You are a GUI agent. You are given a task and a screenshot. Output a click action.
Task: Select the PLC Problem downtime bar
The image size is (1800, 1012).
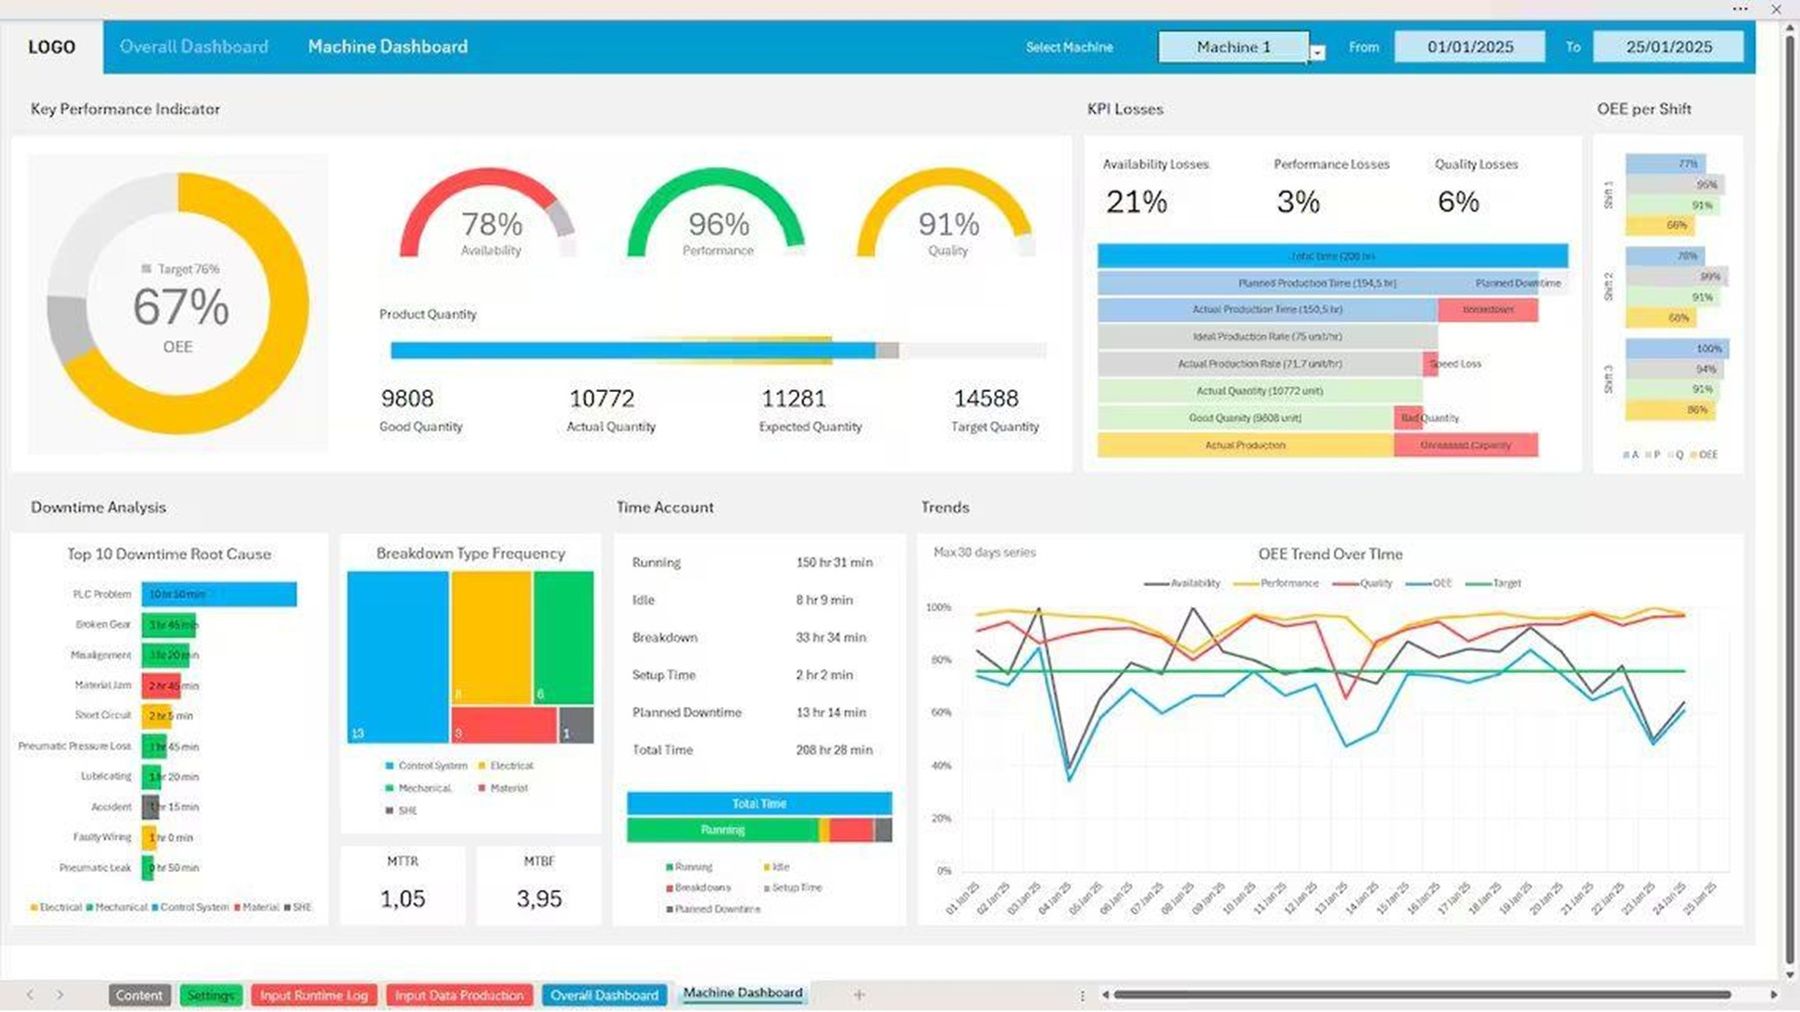coord(219,594)
